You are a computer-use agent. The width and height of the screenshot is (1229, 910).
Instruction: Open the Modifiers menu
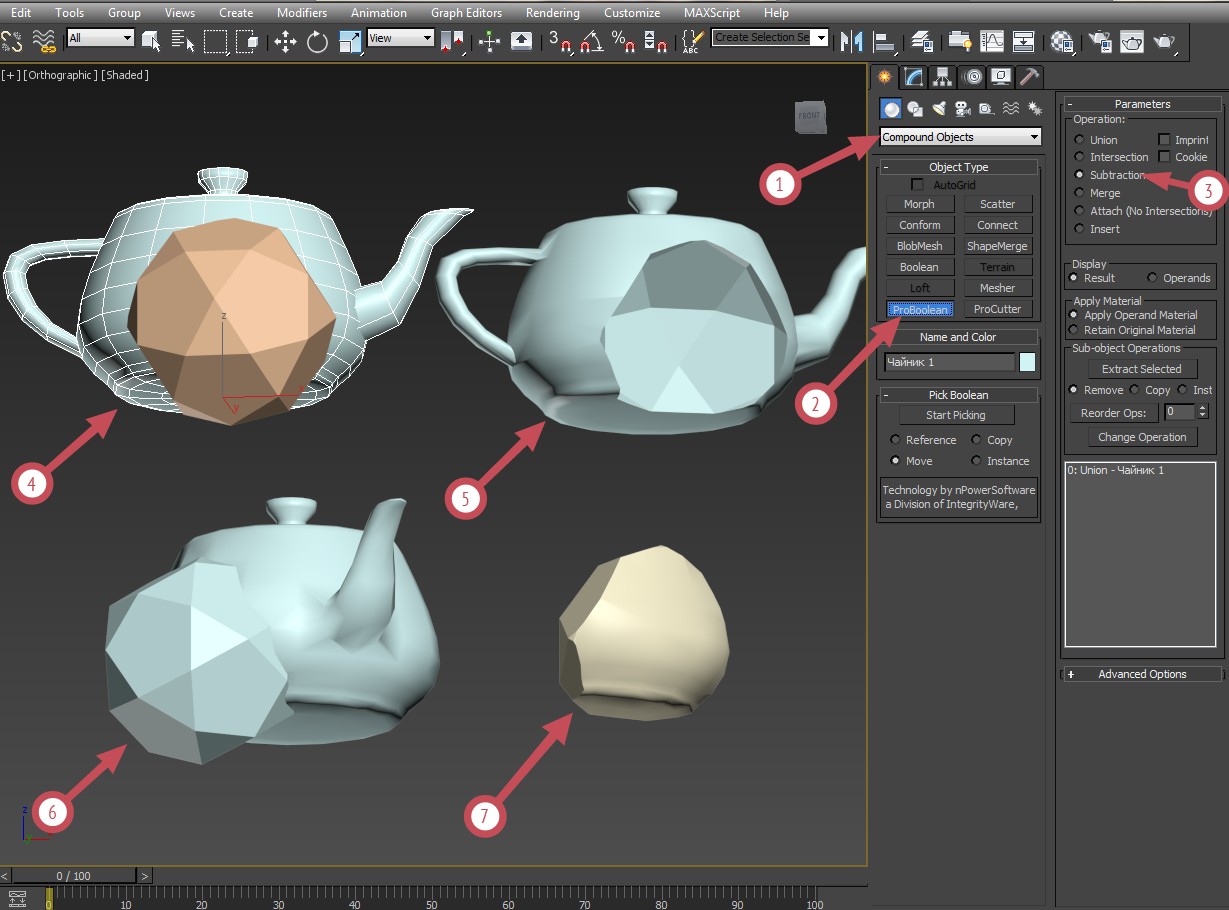click(x=303, y=13)
